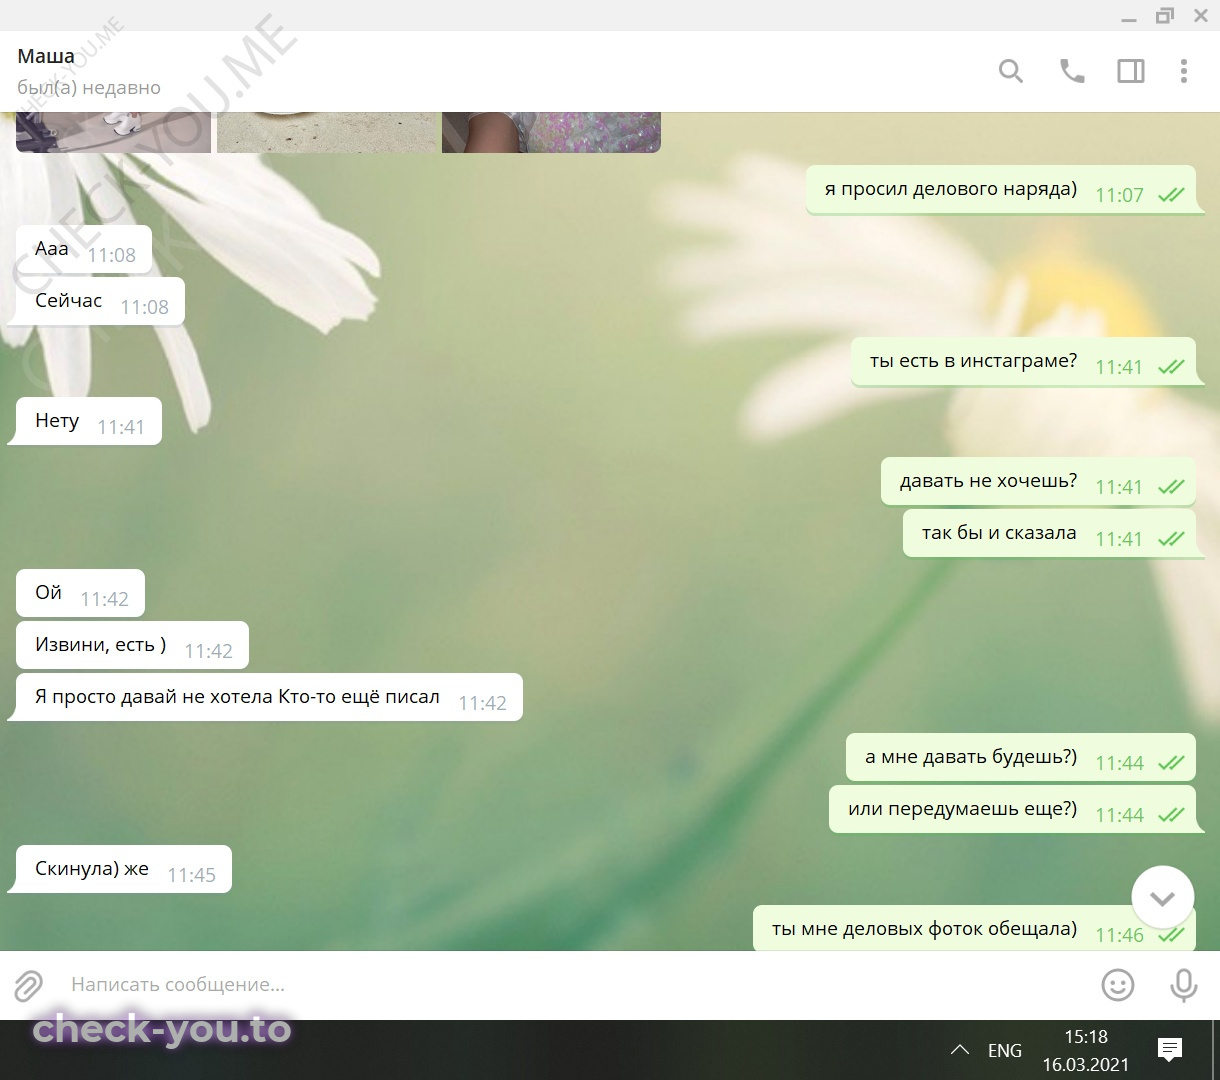Image resolution: width=1220 pixels, height=1080 pixels.
Task: Start a voice call with Маша
Action: (x=1072, y=71)
